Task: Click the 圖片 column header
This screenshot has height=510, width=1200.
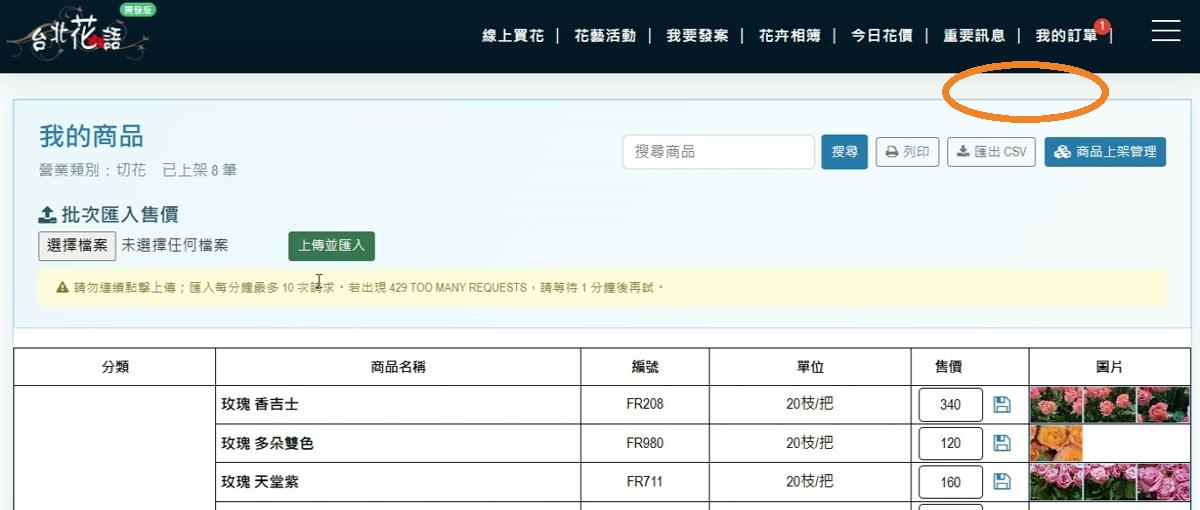Action: (1109, 367)
